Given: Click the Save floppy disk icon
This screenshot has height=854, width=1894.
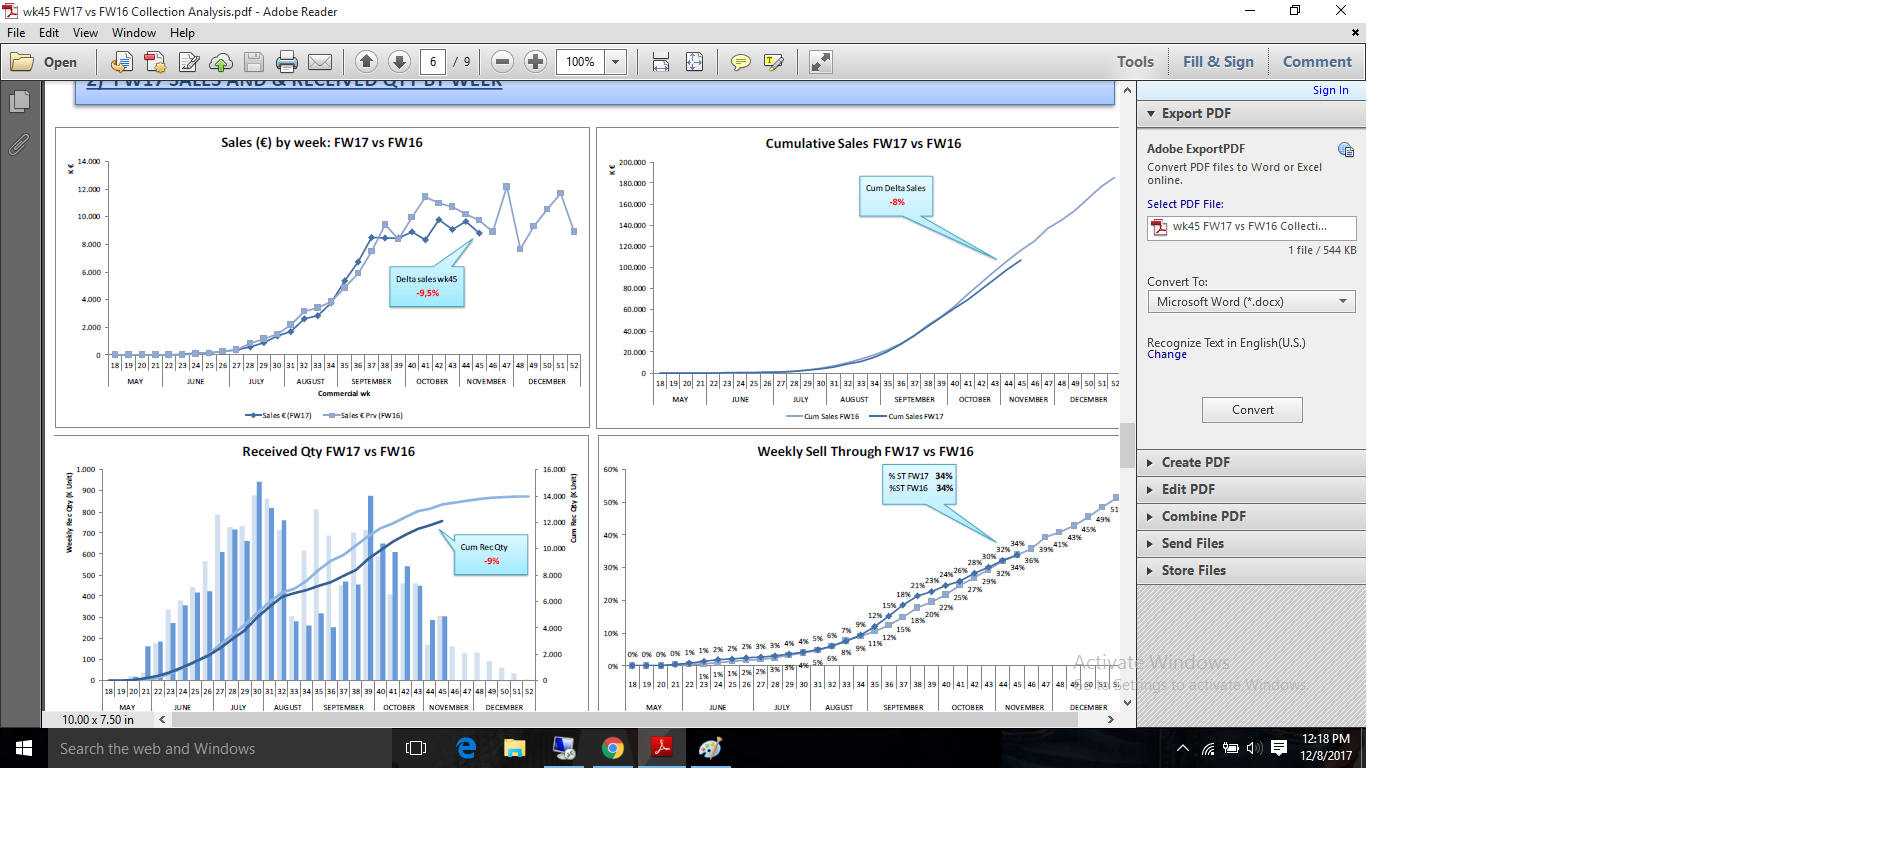Looking at the screenshot, I should (254, 62).
